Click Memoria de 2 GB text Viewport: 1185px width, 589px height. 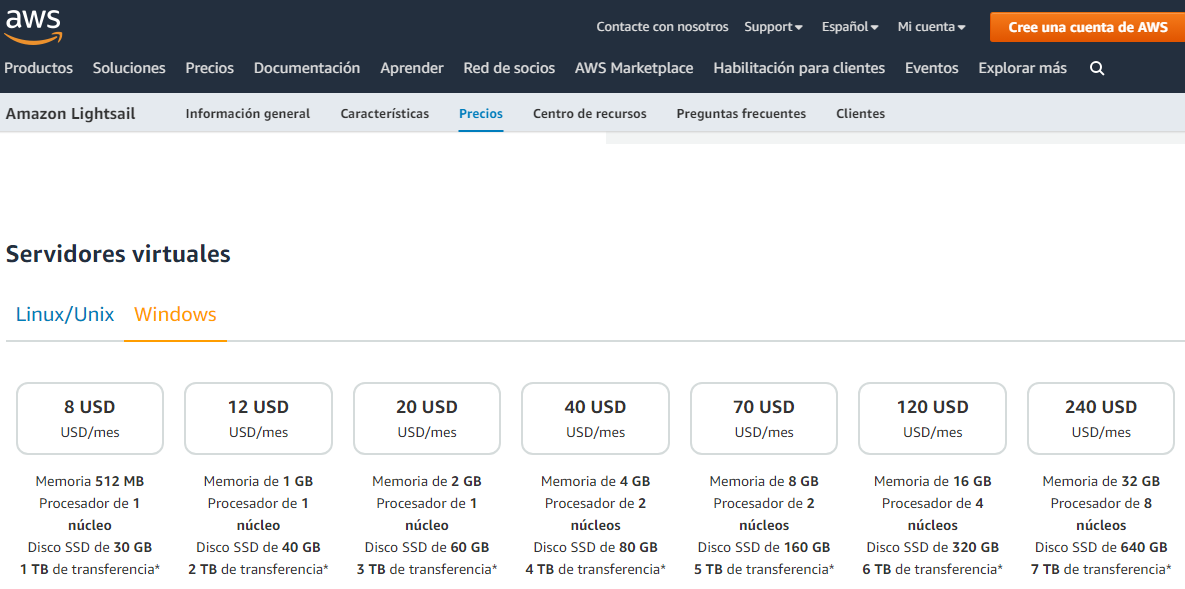(427, 482)
